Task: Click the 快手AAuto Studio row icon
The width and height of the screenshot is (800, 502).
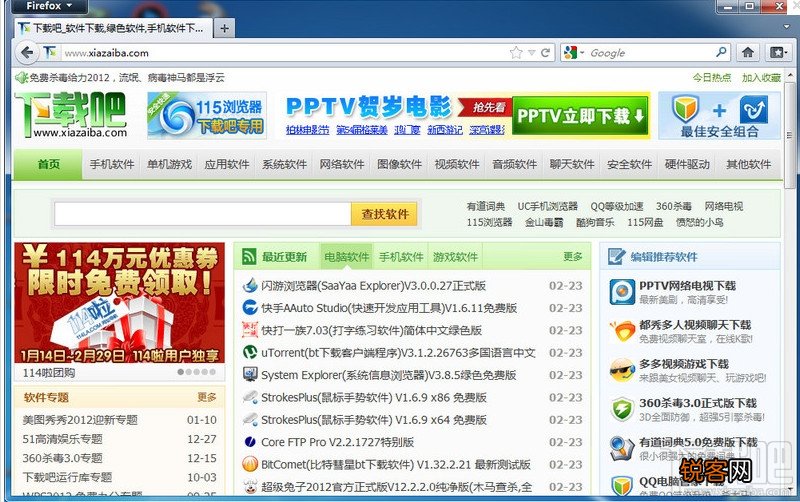Action: (x=249, y=308)
